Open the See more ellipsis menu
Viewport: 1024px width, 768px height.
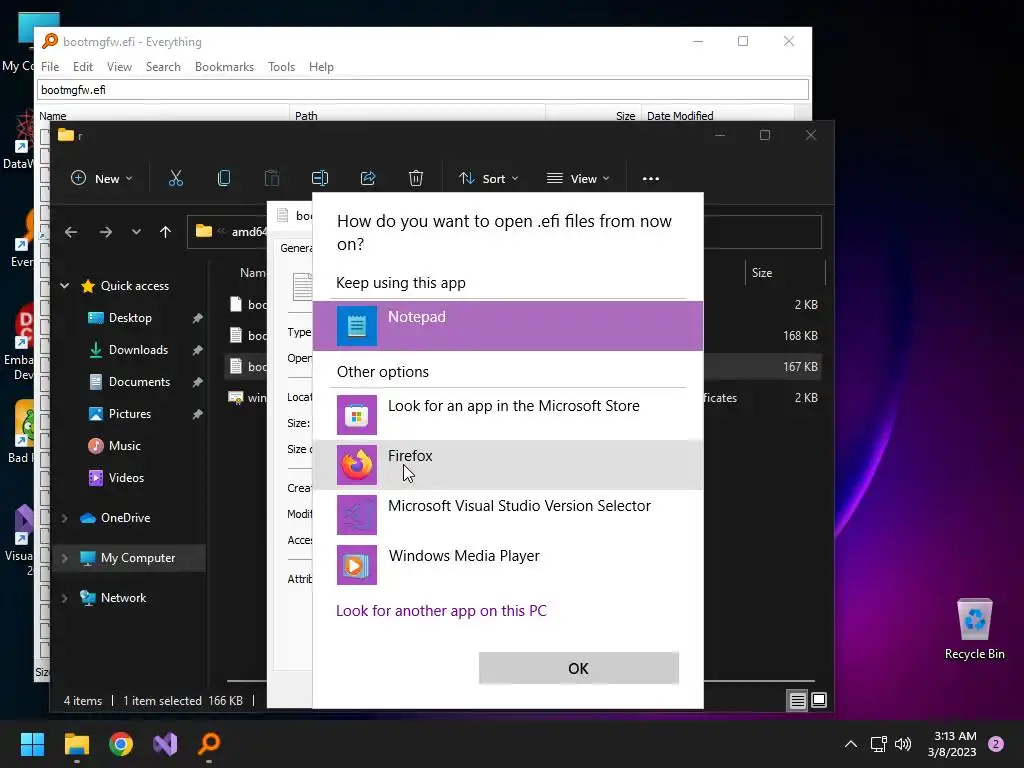click(x=650, y=178)
